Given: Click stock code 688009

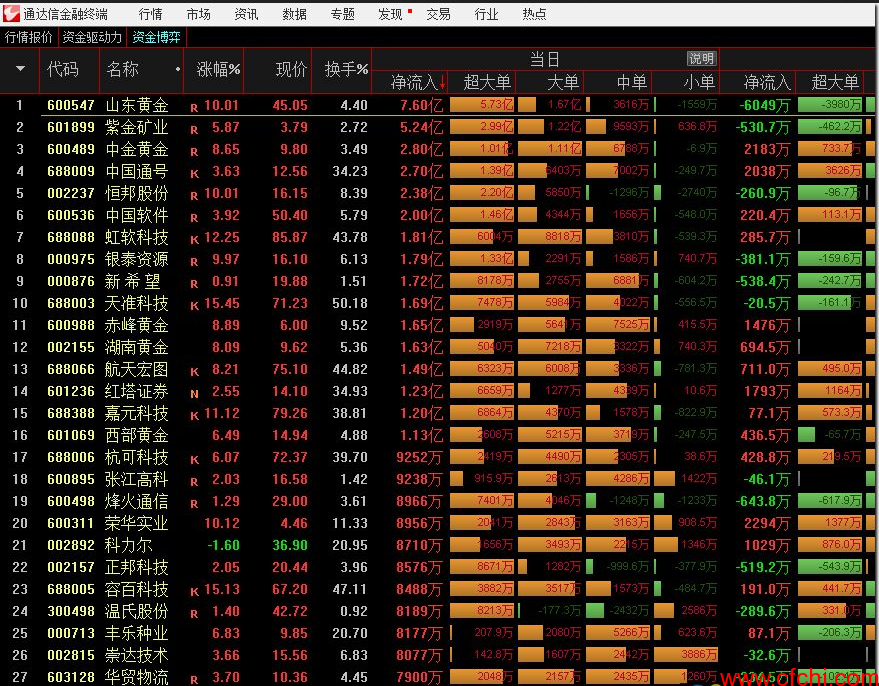Looking at the screenshot, I should 71,171.
